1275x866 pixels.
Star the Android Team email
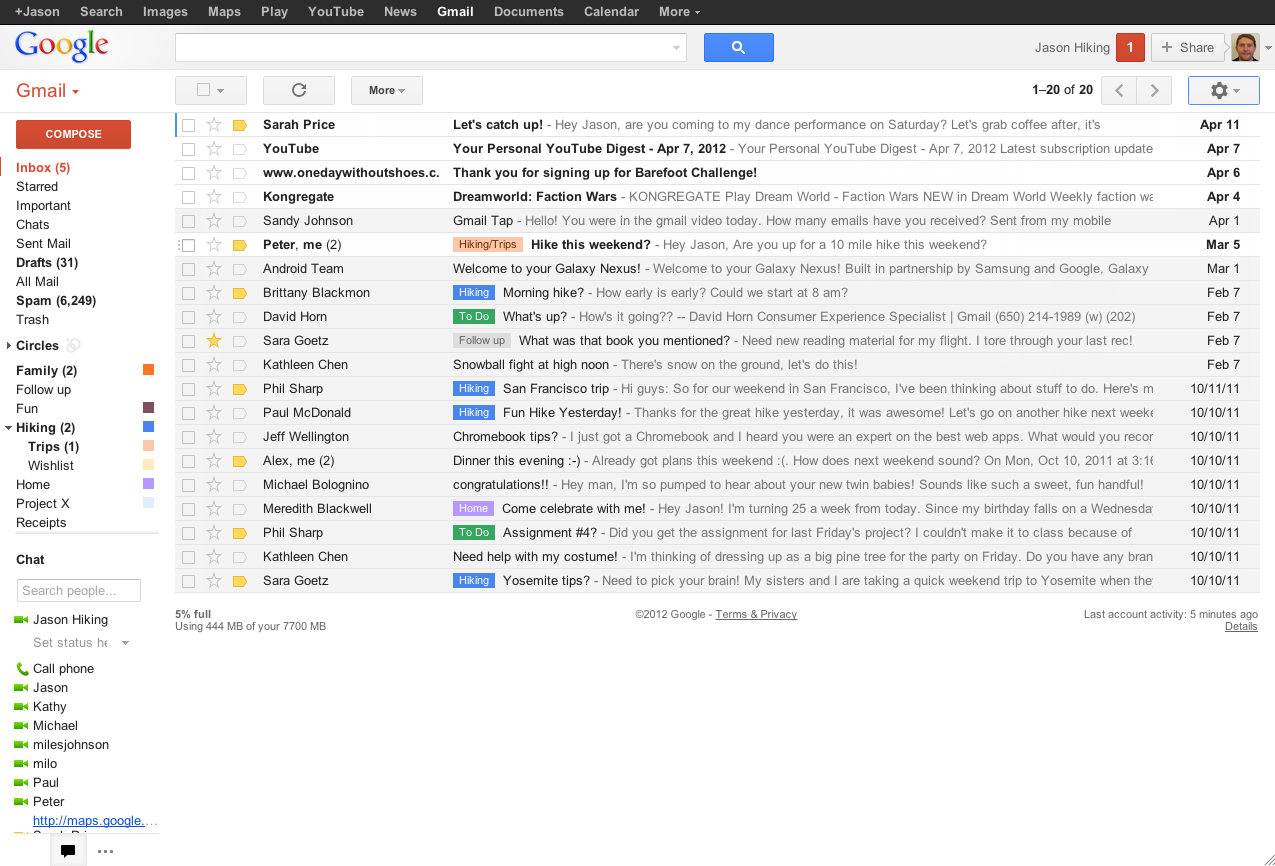click(213, 269)
